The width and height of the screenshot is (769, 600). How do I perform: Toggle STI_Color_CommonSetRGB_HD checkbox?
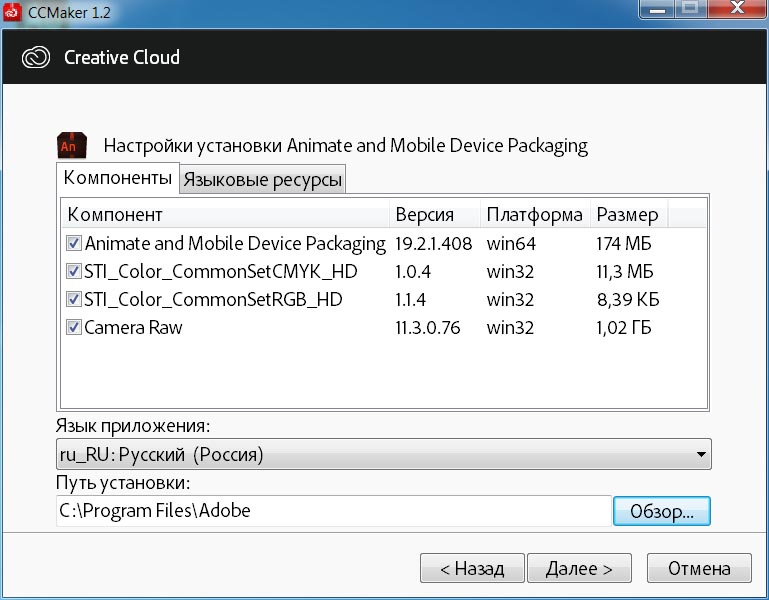pos(74,299)
